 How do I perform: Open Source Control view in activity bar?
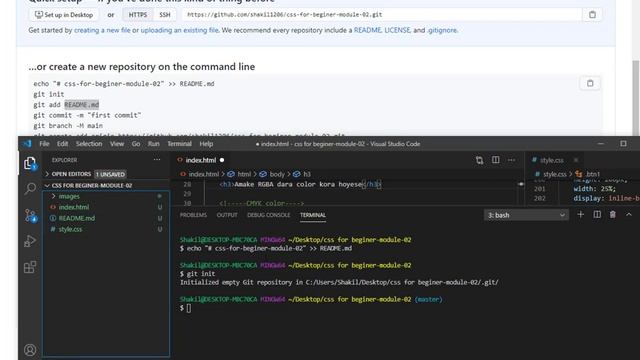pos(31,216)
